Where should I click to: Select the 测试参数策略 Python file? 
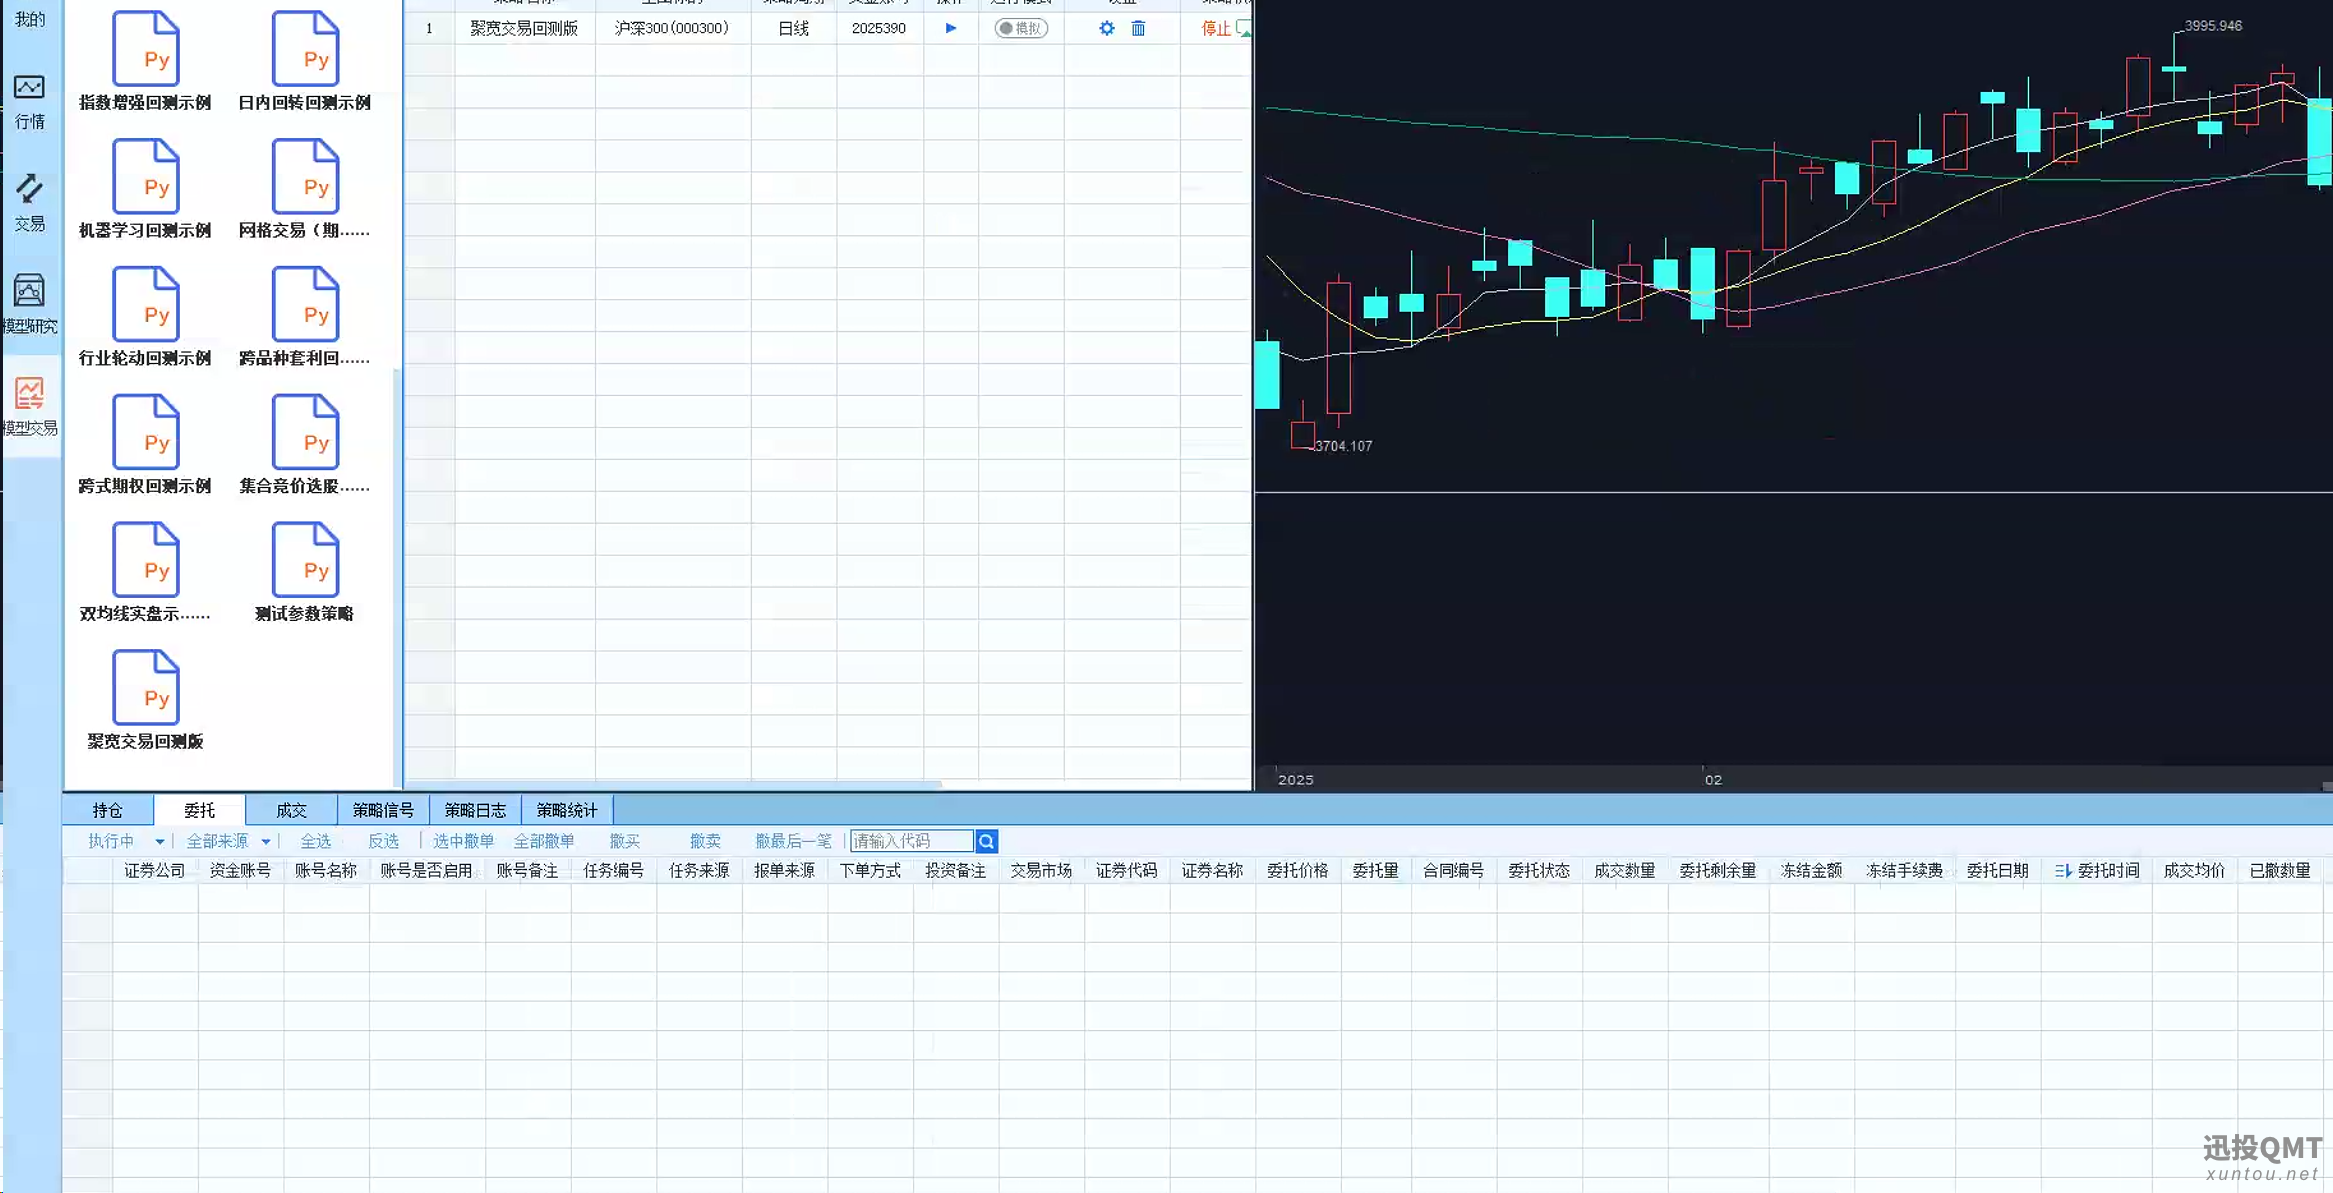tap(304, 573)
